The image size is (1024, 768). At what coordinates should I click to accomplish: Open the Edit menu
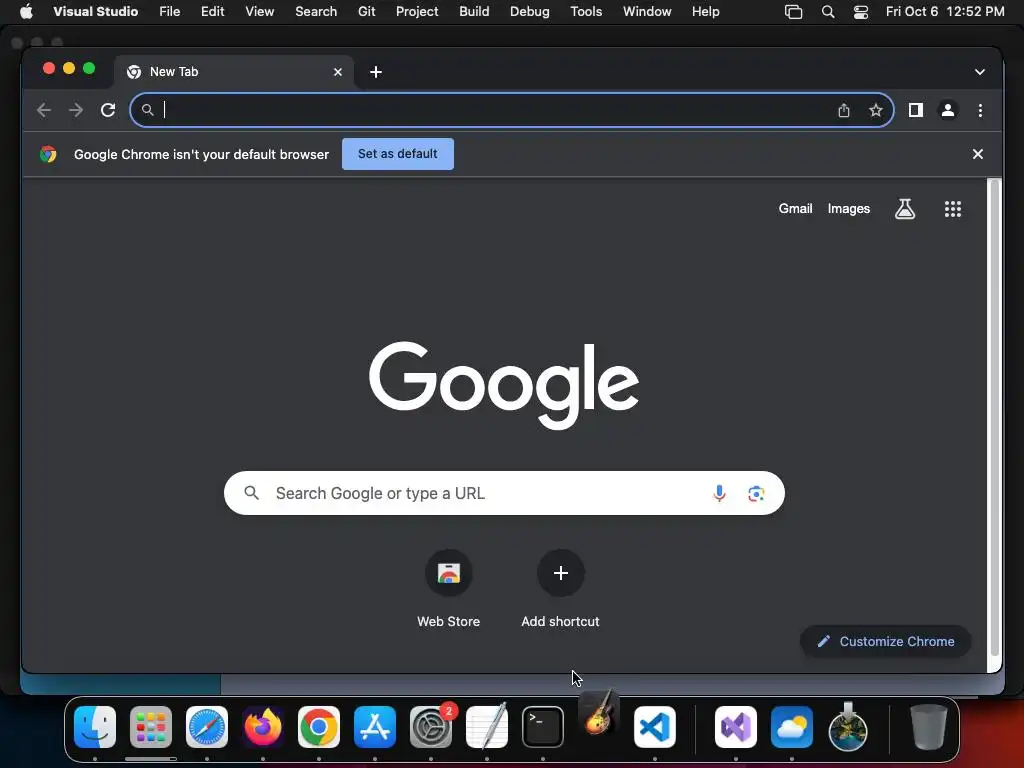click(212, 12)
